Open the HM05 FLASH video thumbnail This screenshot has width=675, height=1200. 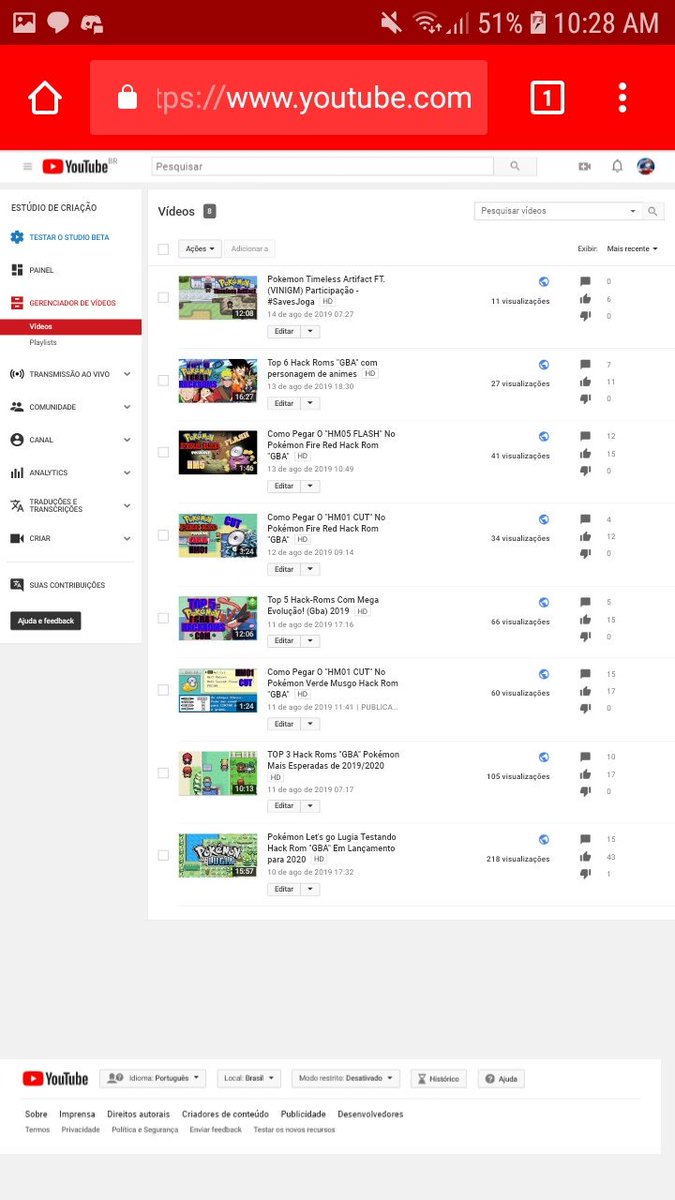click(218, 452)
